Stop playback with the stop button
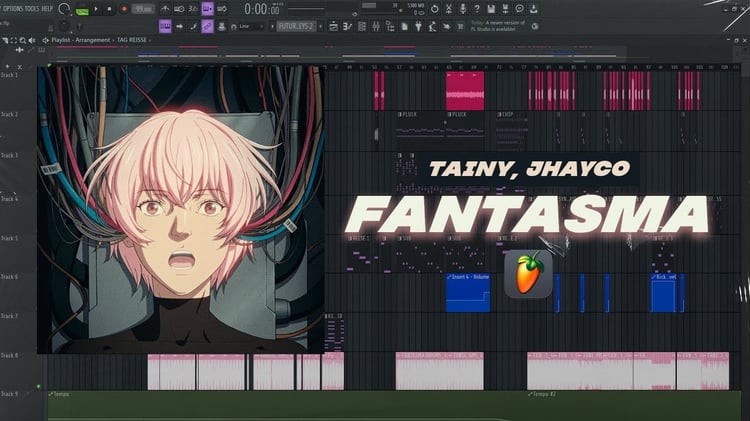This screenshot has width=750, height=421. (110, 9)
